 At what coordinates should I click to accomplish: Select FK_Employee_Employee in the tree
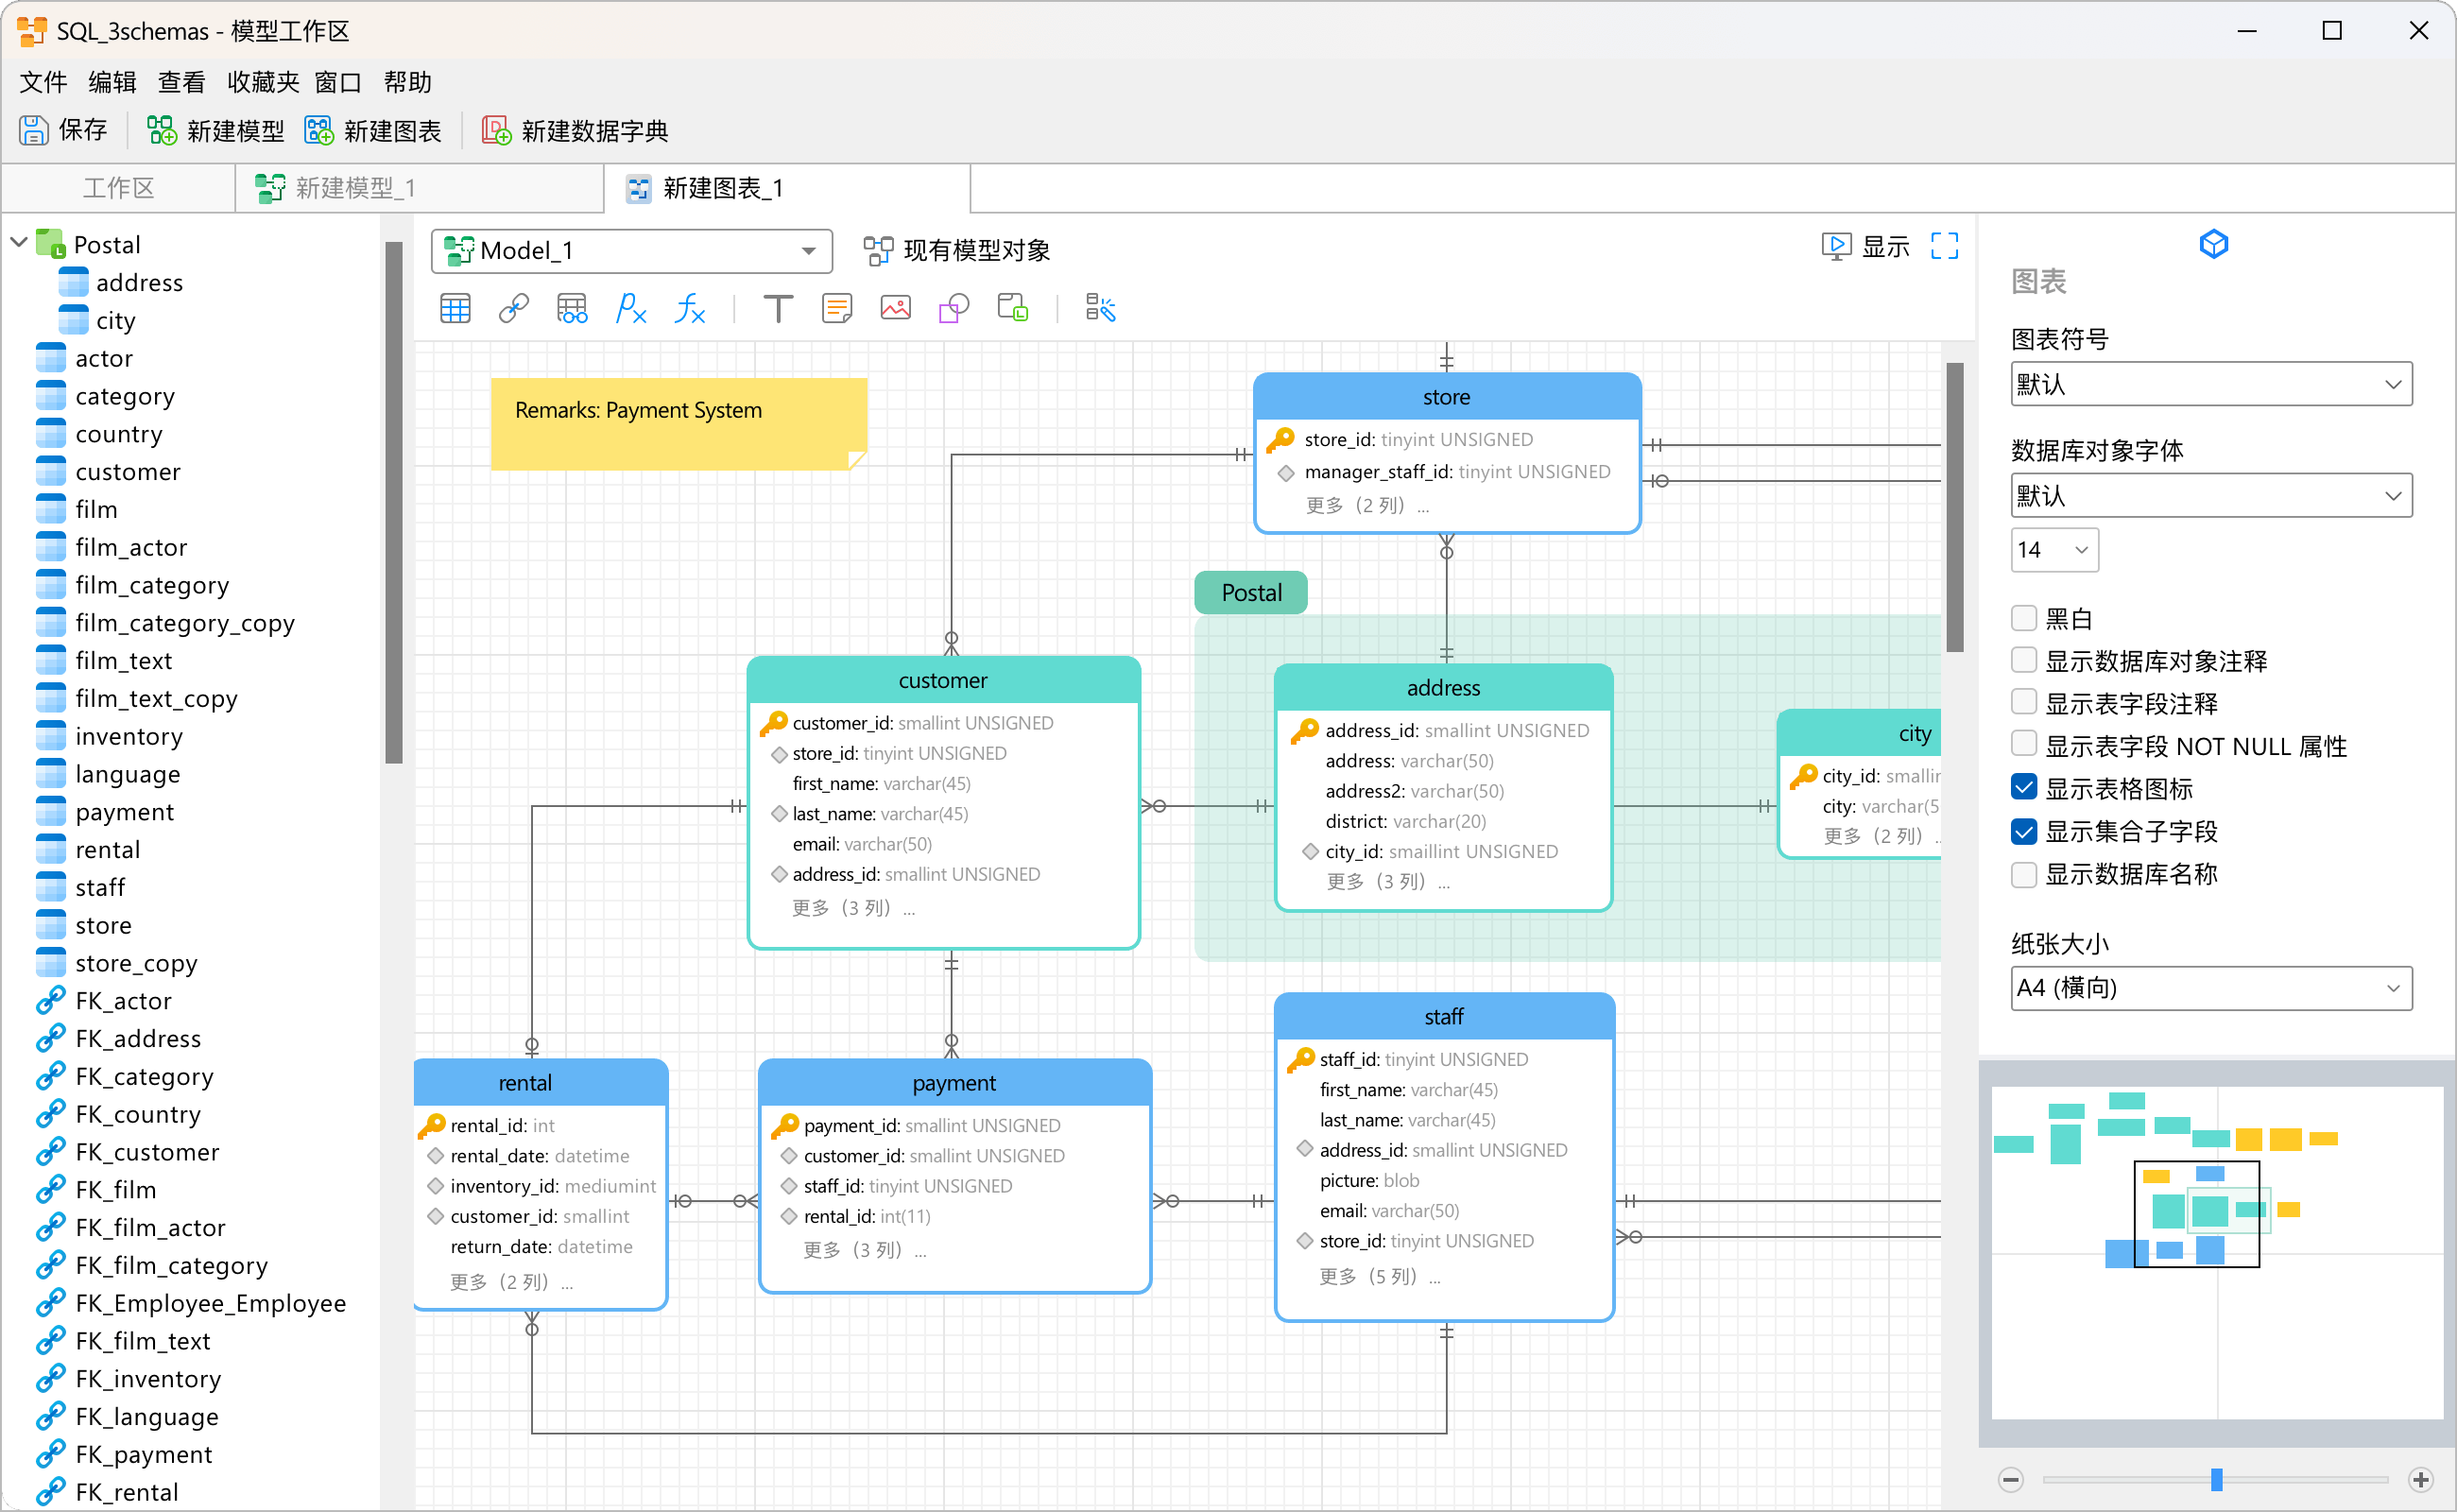tap(210, 1302)
